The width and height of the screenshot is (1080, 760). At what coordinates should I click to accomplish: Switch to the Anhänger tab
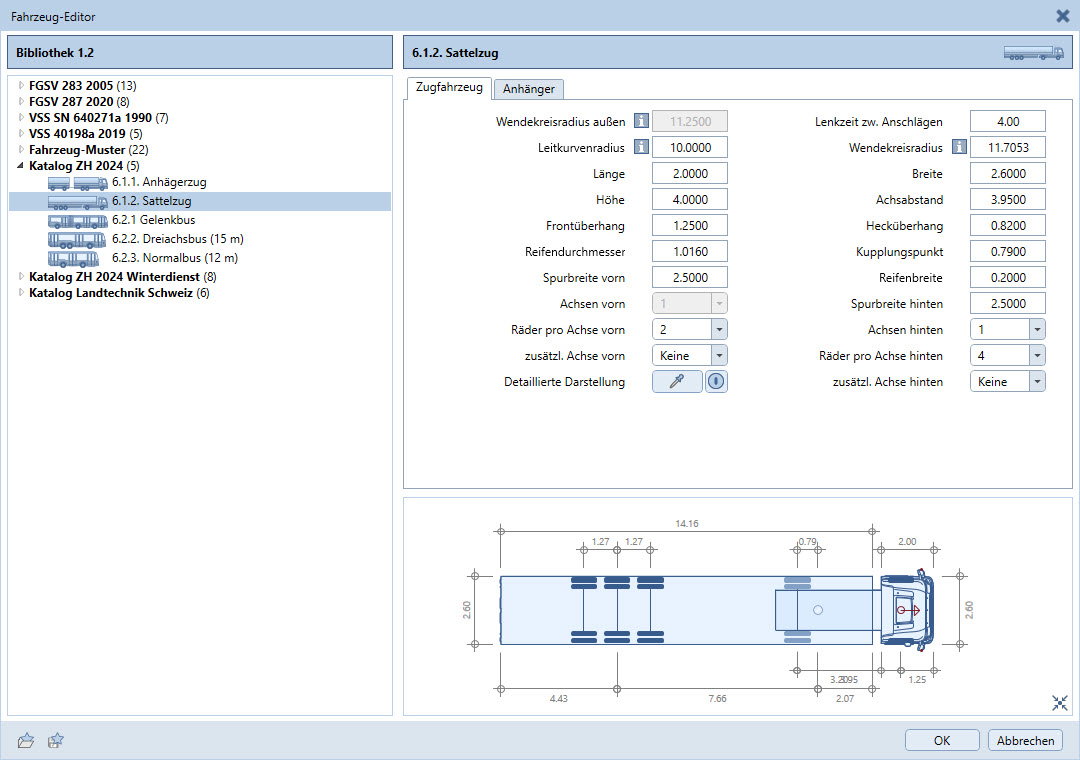pyautogui.click(x=529, y=89)
